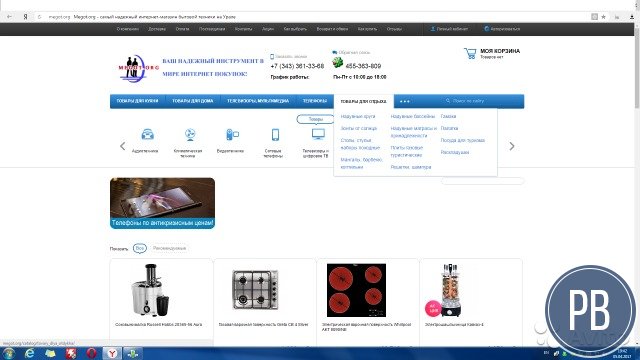Viewport: 640px width, 360px height.
Task: Launch Internet Explorer from taskbar
Action: tap(30, 353)
